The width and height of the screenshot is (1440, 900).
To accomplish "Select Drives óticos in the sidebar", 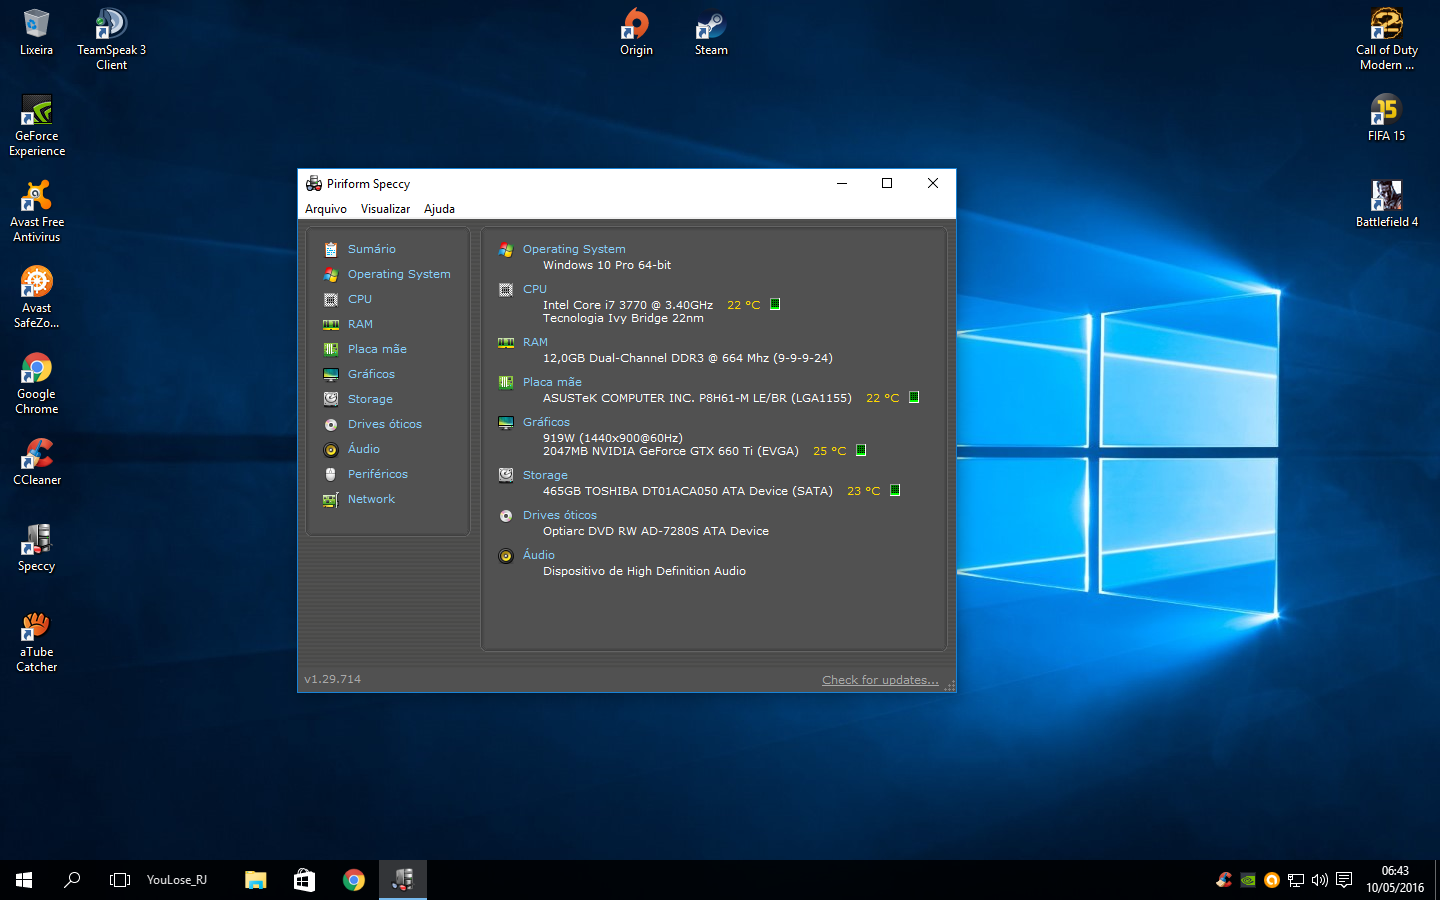I will point(385,424).
